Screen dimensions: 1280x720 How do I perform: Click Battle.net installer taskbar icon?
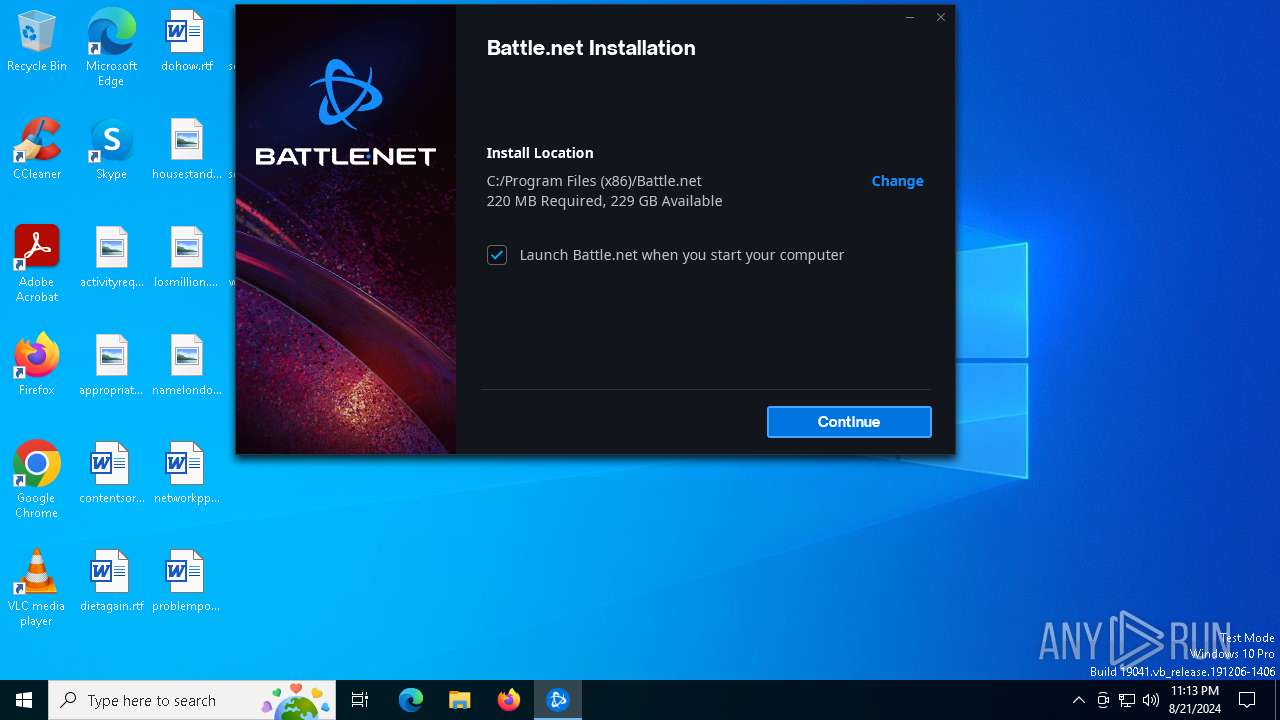pos(558,700)
